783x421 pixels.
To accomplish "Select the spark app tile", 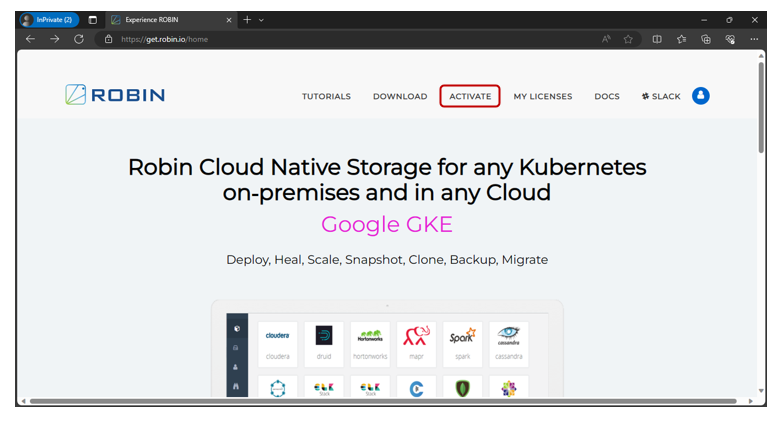I will point(462,344).
